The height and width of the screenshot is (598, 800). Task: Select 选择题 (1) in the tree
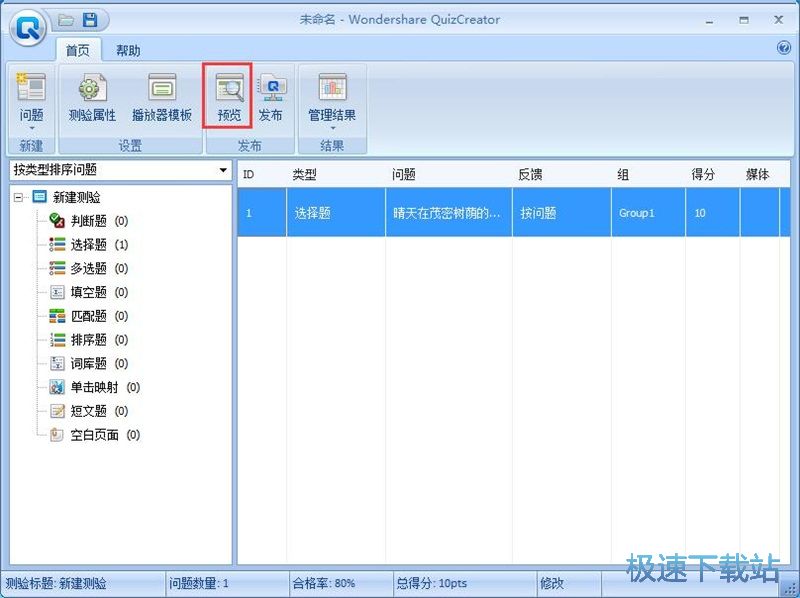click(88, 244)
